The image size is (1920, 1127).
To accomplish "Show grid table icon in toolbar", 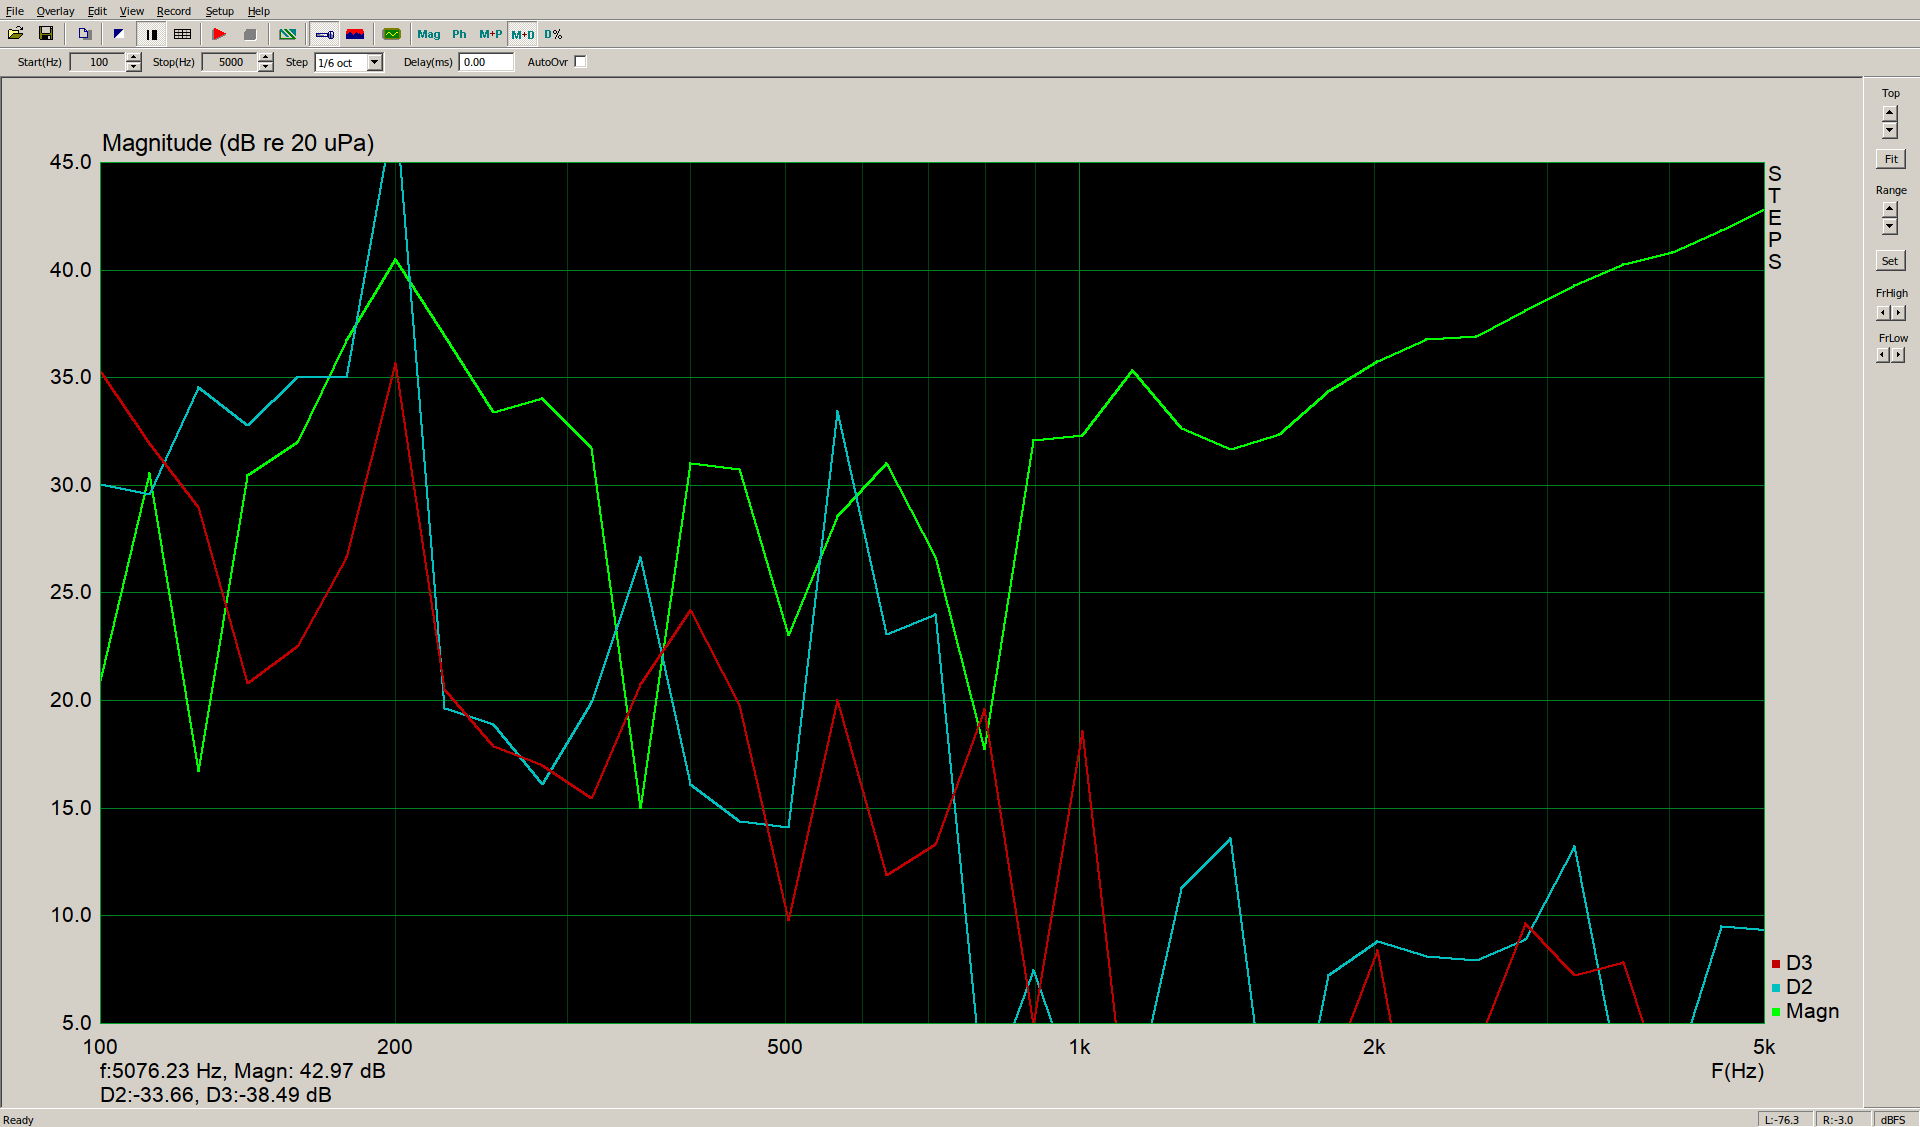I will [182, 34].
